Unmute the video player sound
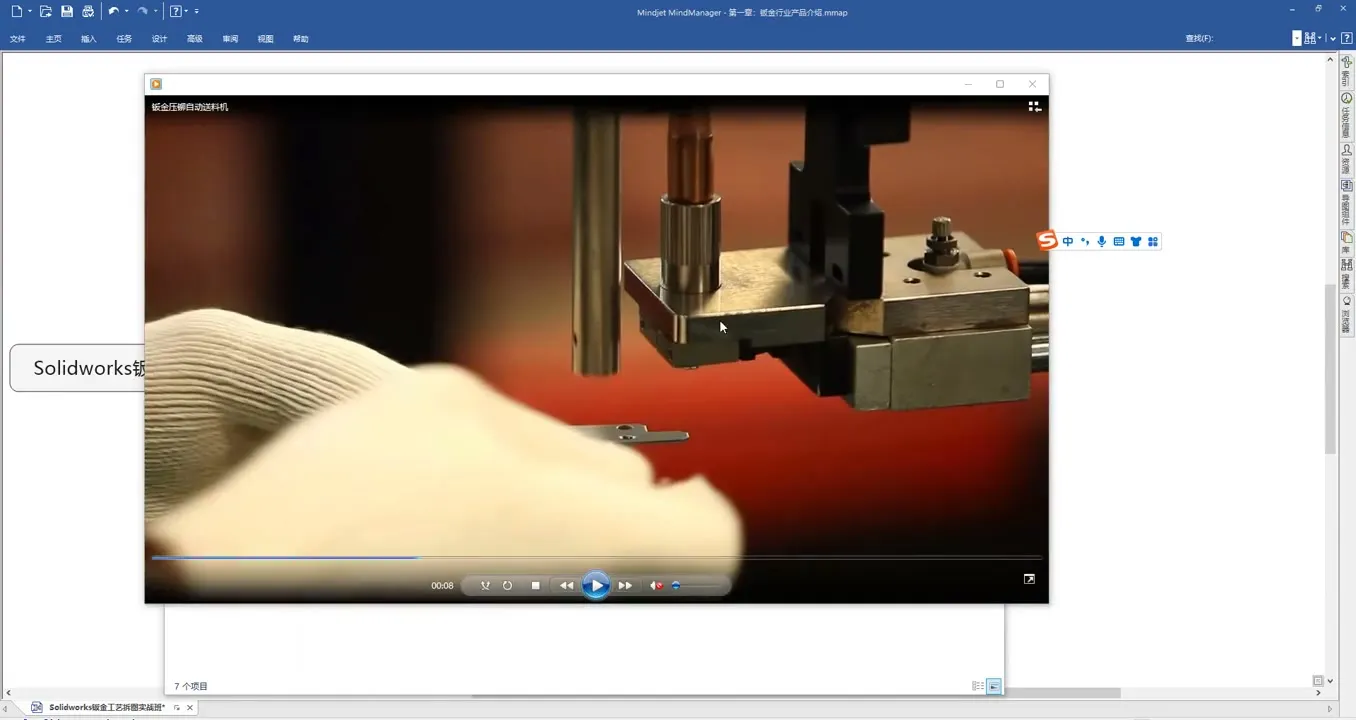1356x720 pixels. pos(656,586)
